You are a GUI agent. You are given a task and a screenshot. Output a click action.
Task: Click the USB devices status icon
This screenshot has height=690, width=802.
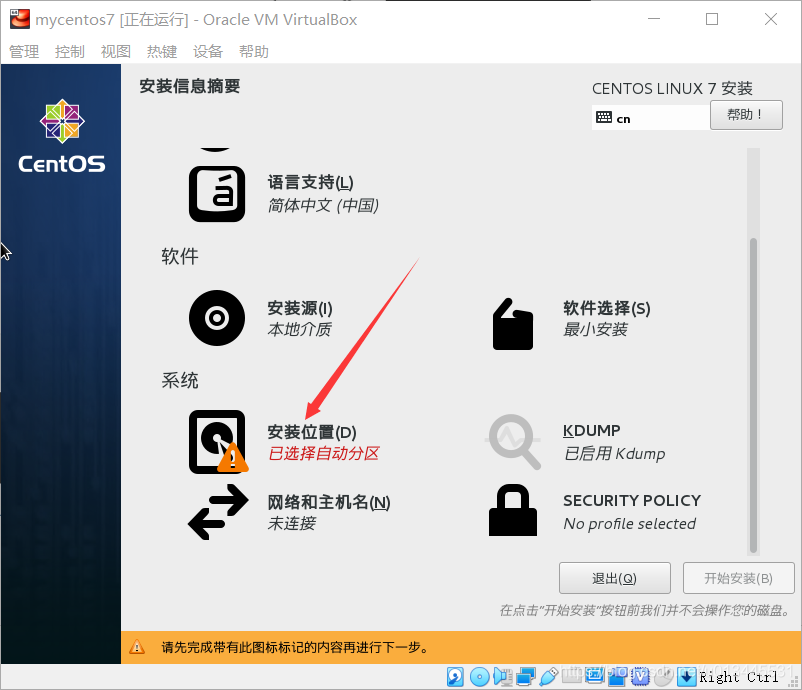pyautogui.click(x=548, y=677)
